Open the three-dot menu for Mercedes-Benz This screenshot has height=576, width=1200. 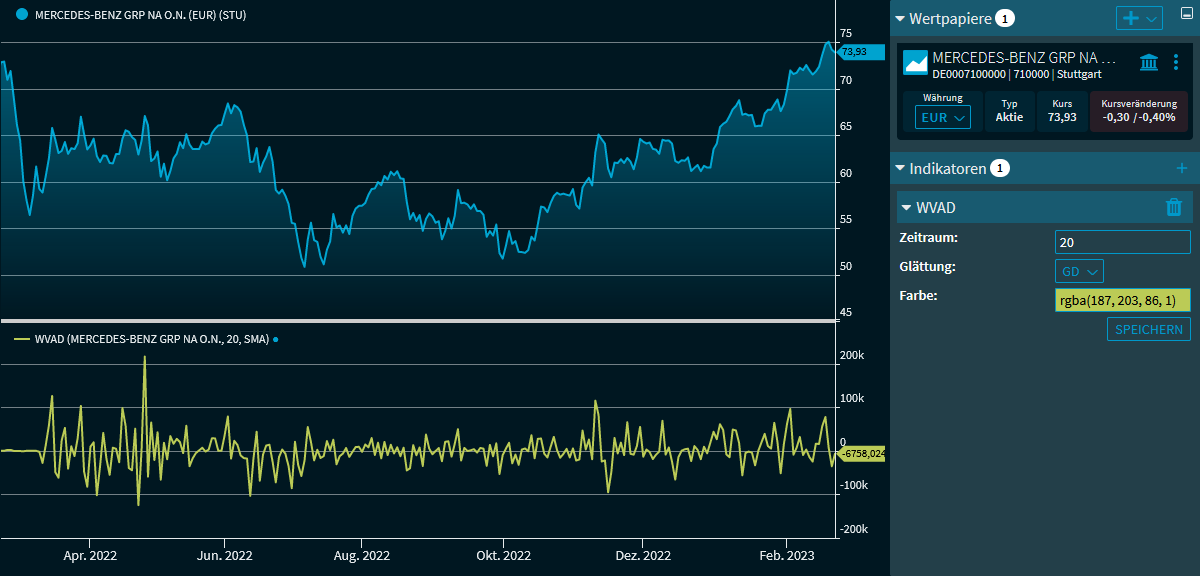[x=1176, y=62]
